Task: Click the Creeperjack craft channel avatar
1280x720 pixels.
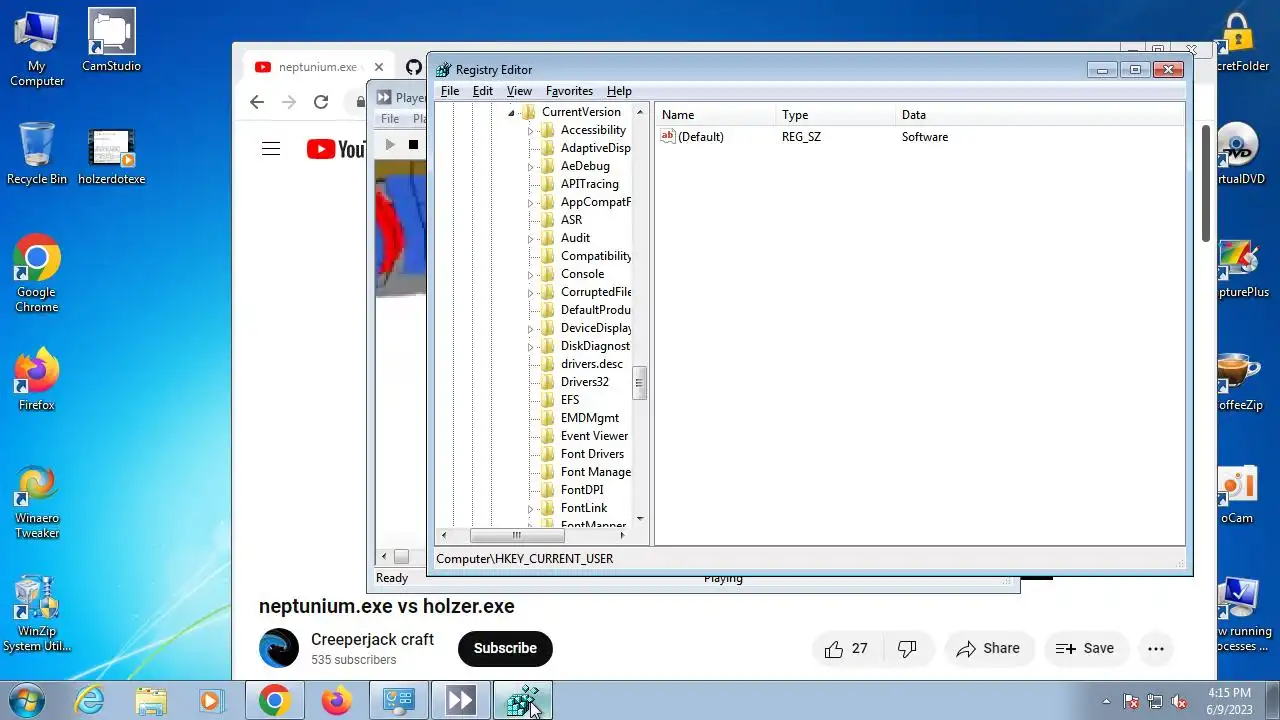Action: coord(279,648)
